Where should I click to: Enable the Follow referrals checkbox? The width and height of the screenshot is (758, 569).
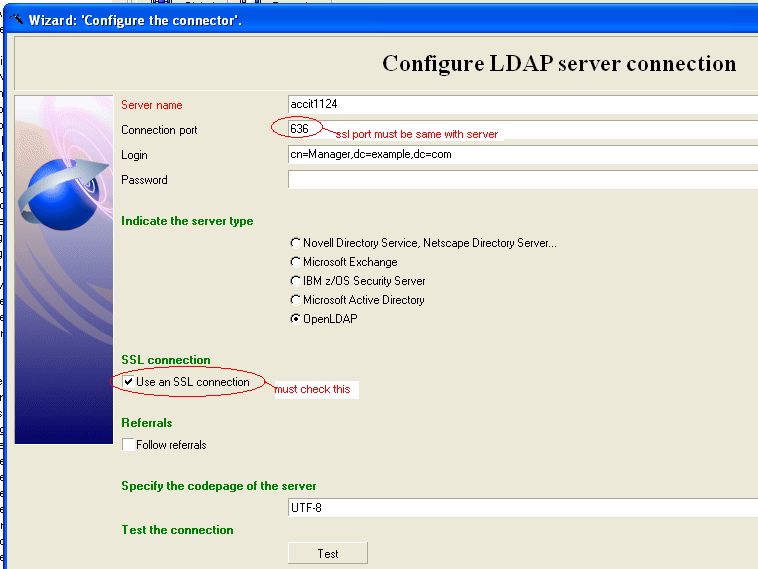pos(128,445)
